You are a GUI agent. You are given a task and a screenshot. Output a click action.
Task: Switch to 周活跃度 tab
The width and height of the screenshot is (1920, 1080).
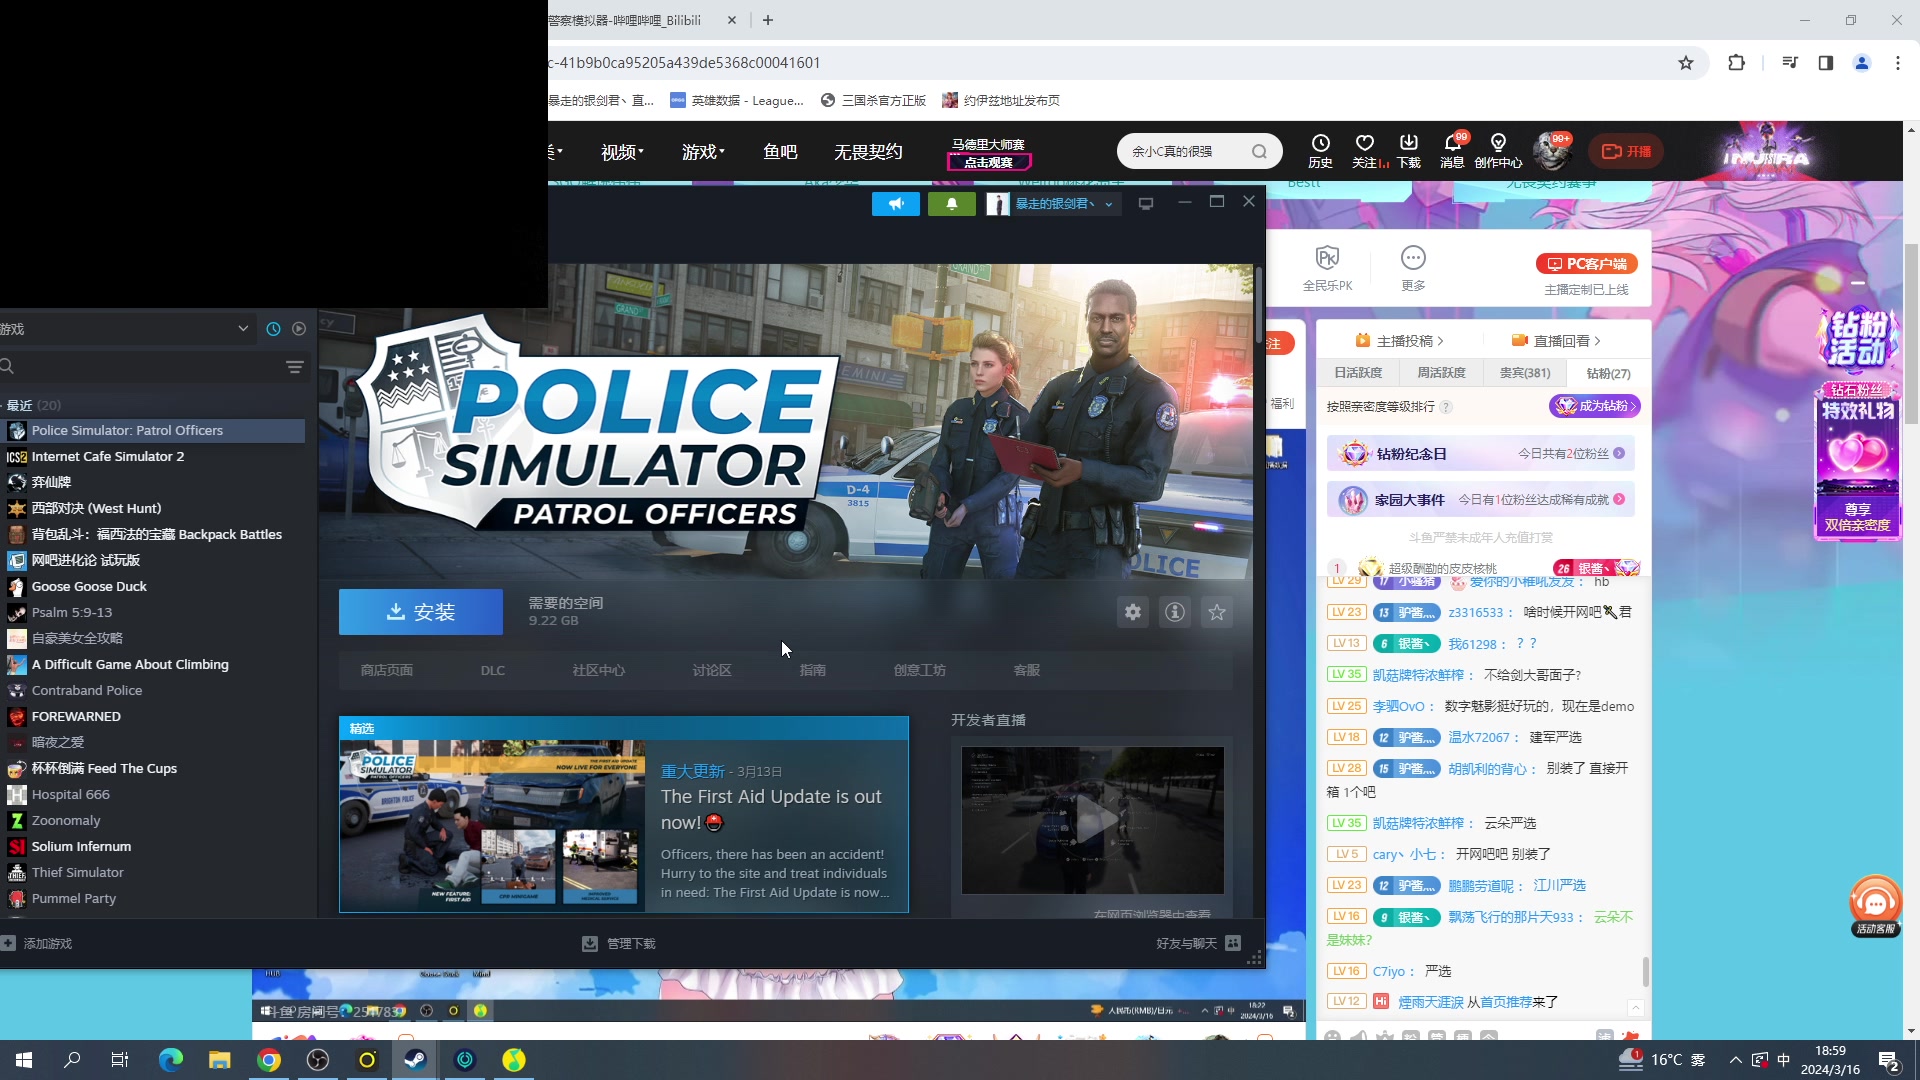[1441, 373]
